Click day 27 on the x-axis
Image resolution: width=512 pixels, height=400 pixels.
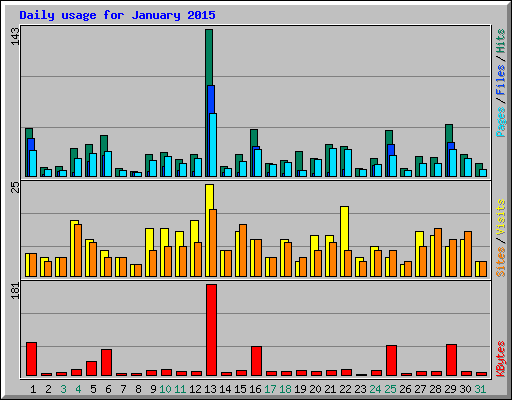pos(420,389)
